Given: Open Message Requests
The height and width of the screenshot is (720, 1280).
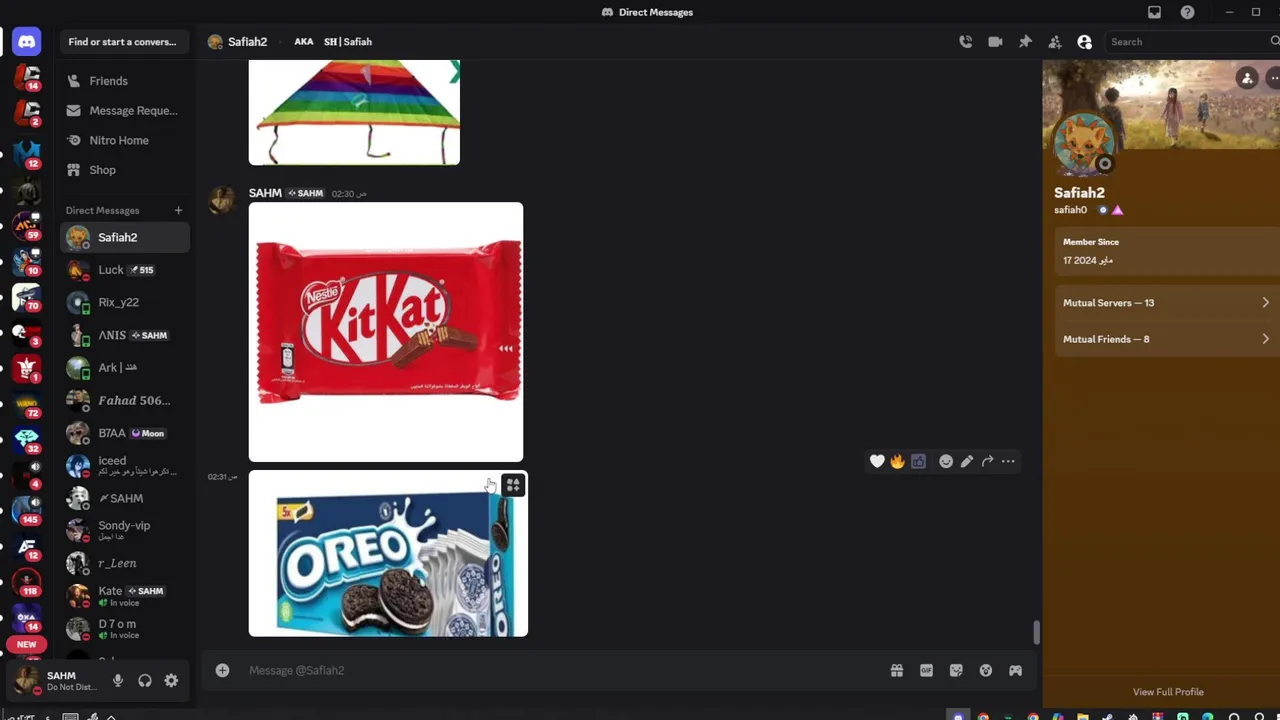Looking at the screenshot, I should point(125,111).
